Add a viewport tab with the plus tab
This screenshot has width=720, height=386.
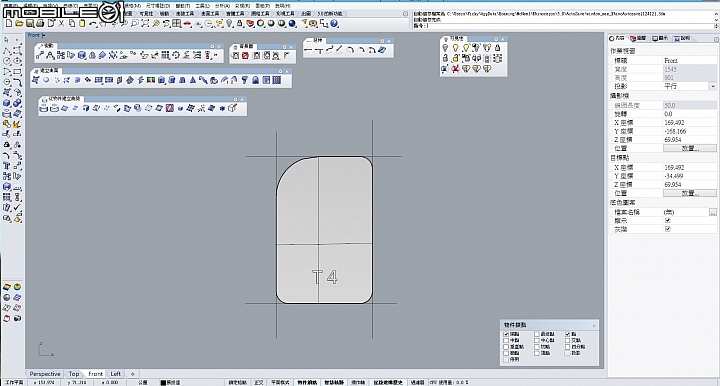[133, 374]
